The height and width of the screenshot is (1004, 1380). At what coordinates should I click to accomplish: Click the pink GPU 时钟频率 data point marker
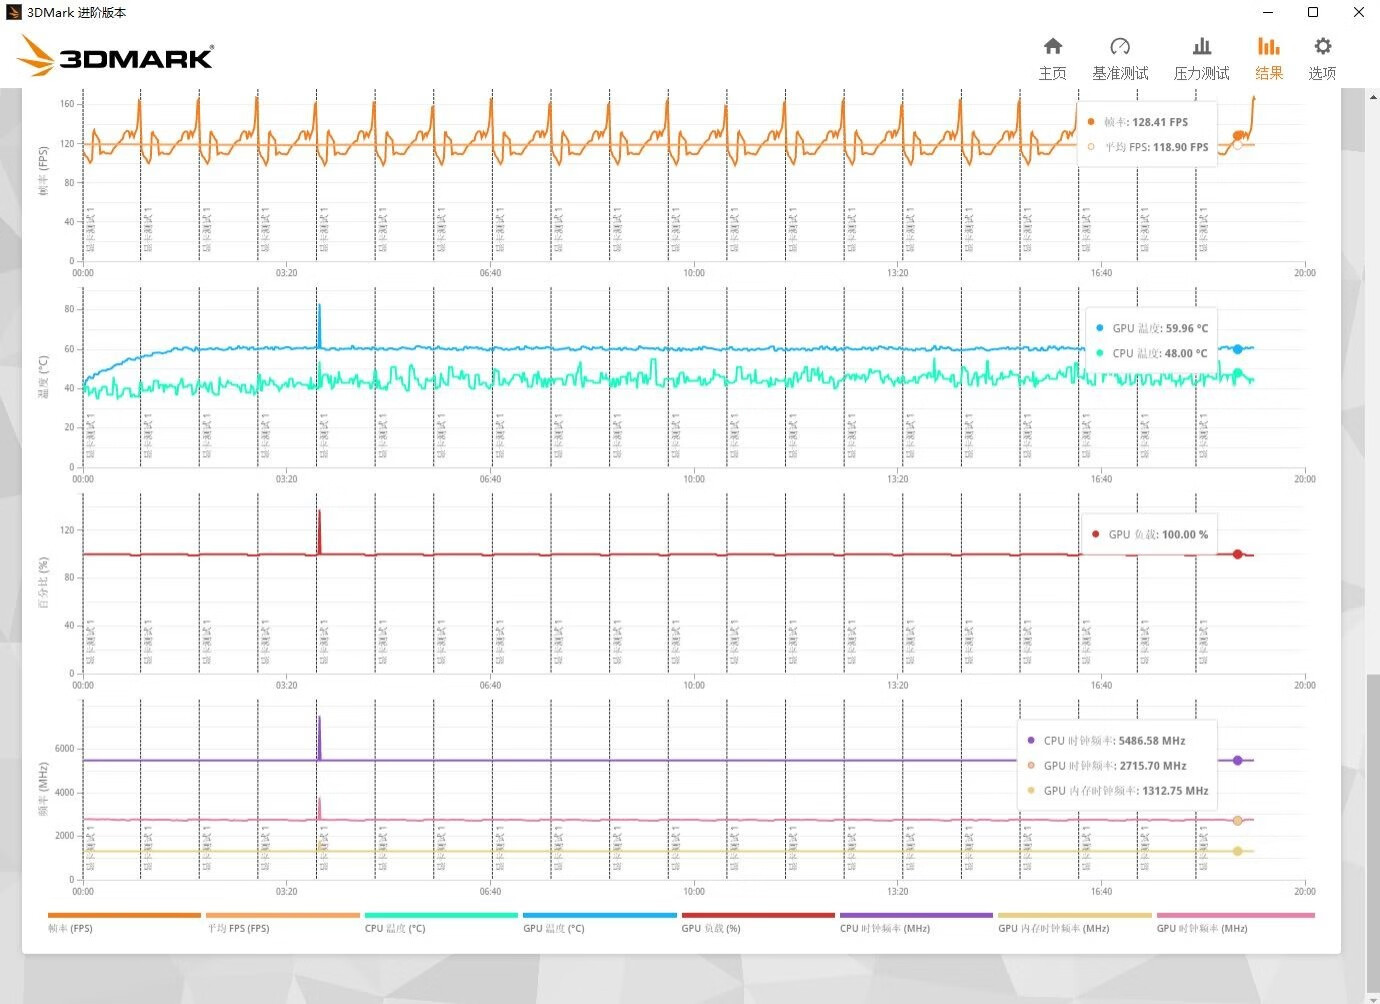(x=1237, y=820)
